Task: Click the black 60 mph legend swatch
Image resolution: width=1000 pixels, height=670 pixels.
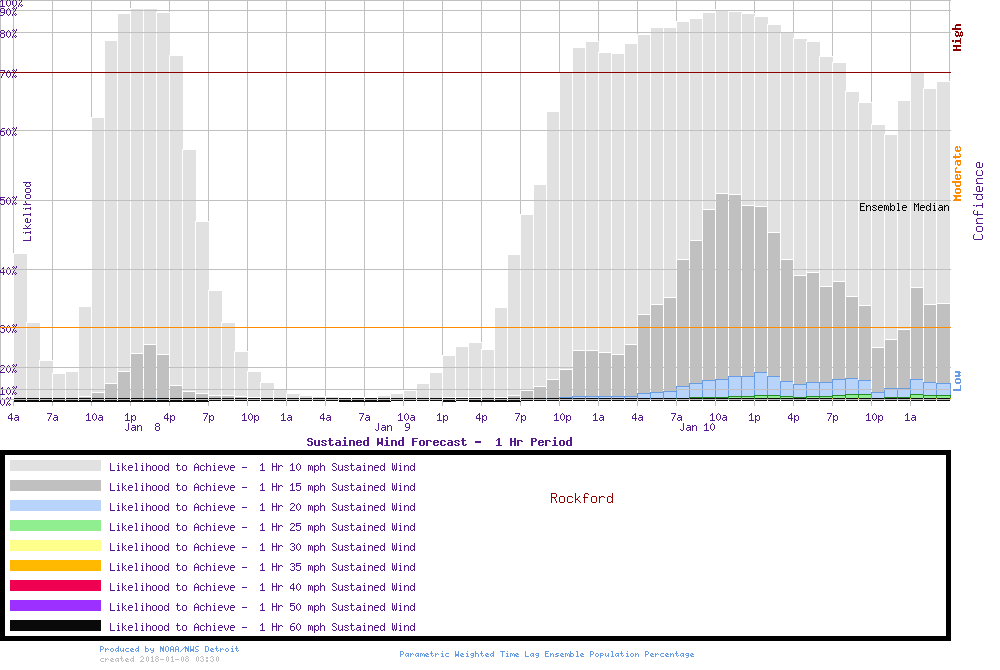Action: [55, 626]
